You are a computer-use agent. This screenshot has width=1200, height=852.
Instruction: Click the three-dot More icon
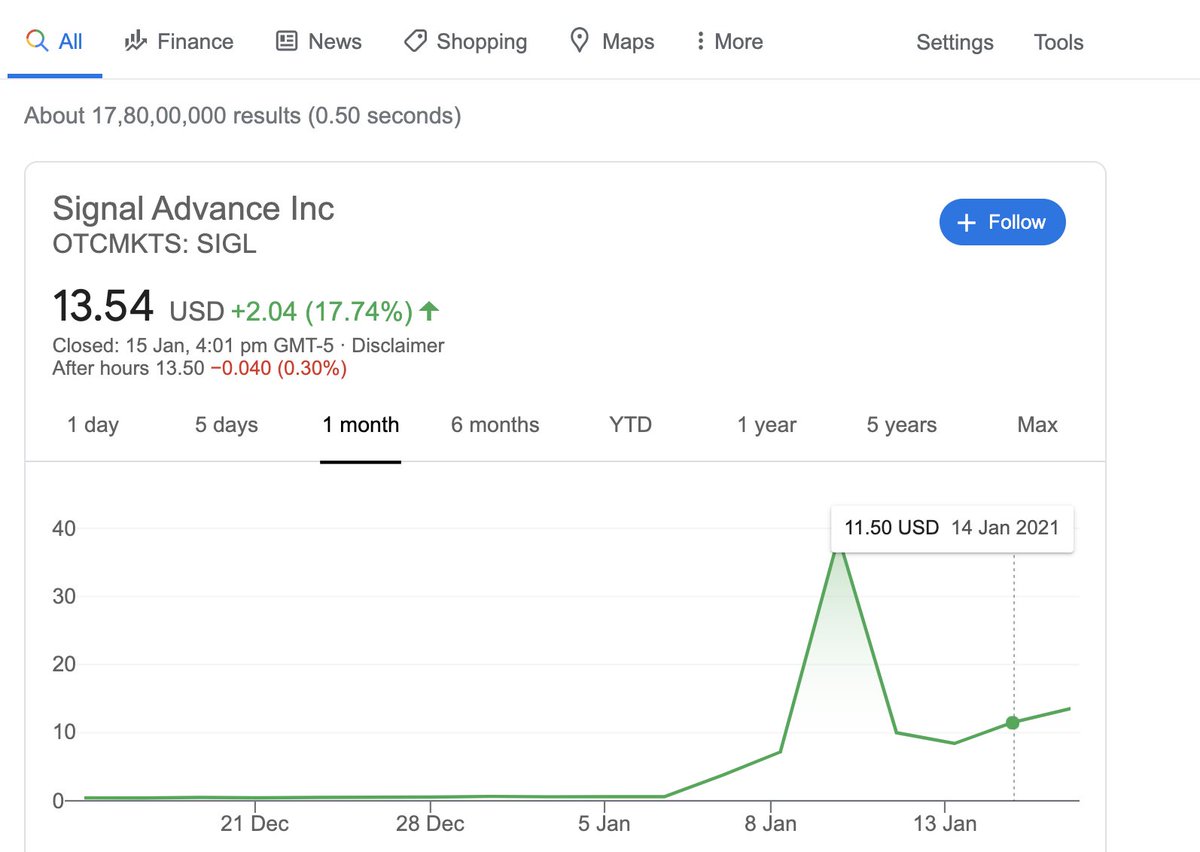[701, 41]
